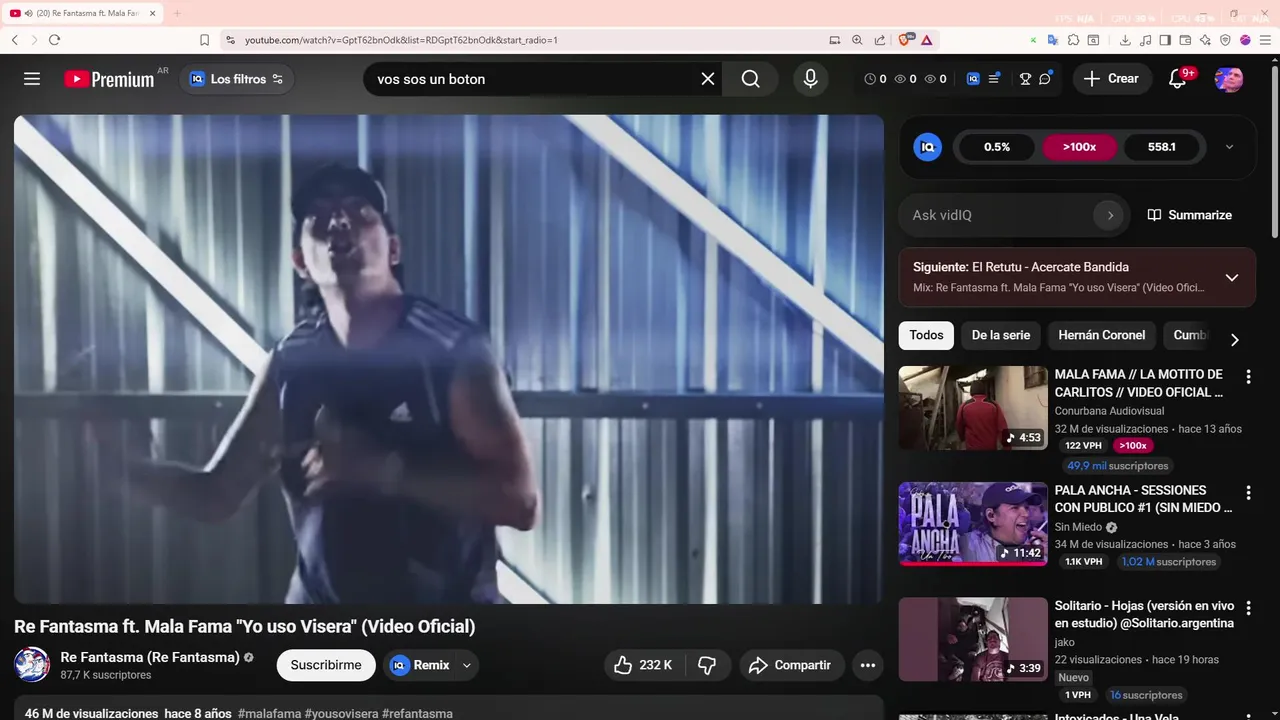1280x720 pixels.
Task: Click the magnifier search button
Action: point(751,79)
